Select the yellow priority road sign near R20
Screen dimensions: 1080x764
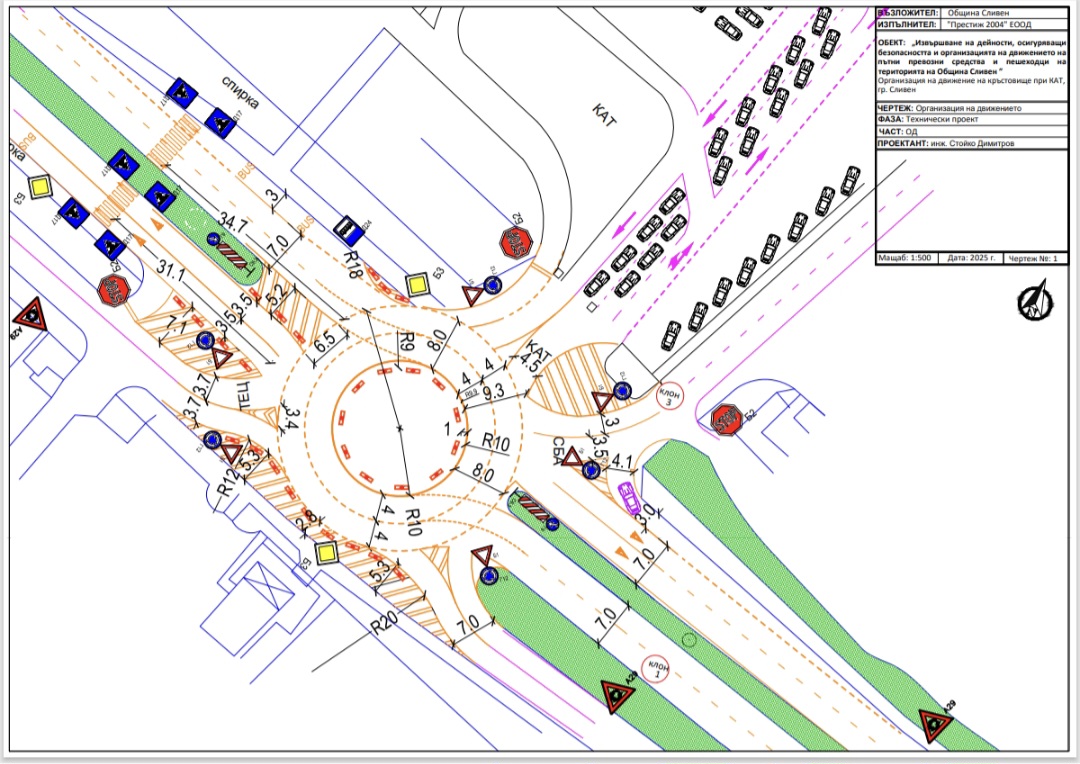click(325, 553)
